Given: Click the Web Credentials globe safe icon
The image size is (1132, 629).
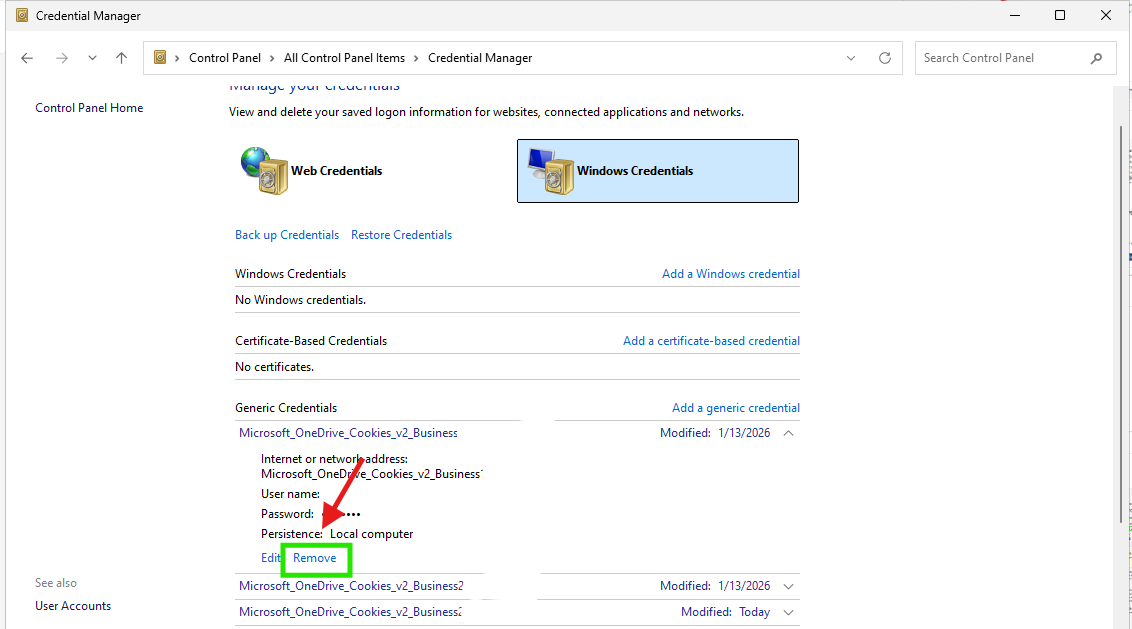Looking at the screenshot, I should point(264,170).
